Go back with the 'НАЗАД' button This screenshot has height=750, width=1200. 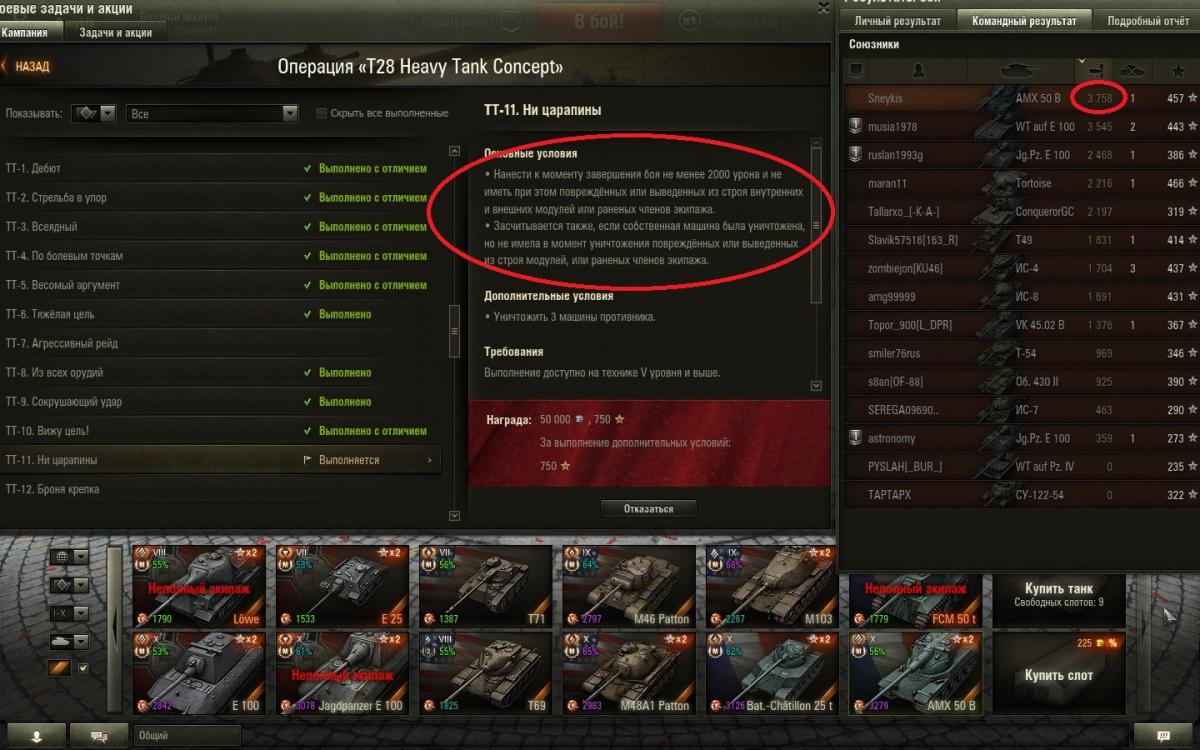tap(27, 67)
